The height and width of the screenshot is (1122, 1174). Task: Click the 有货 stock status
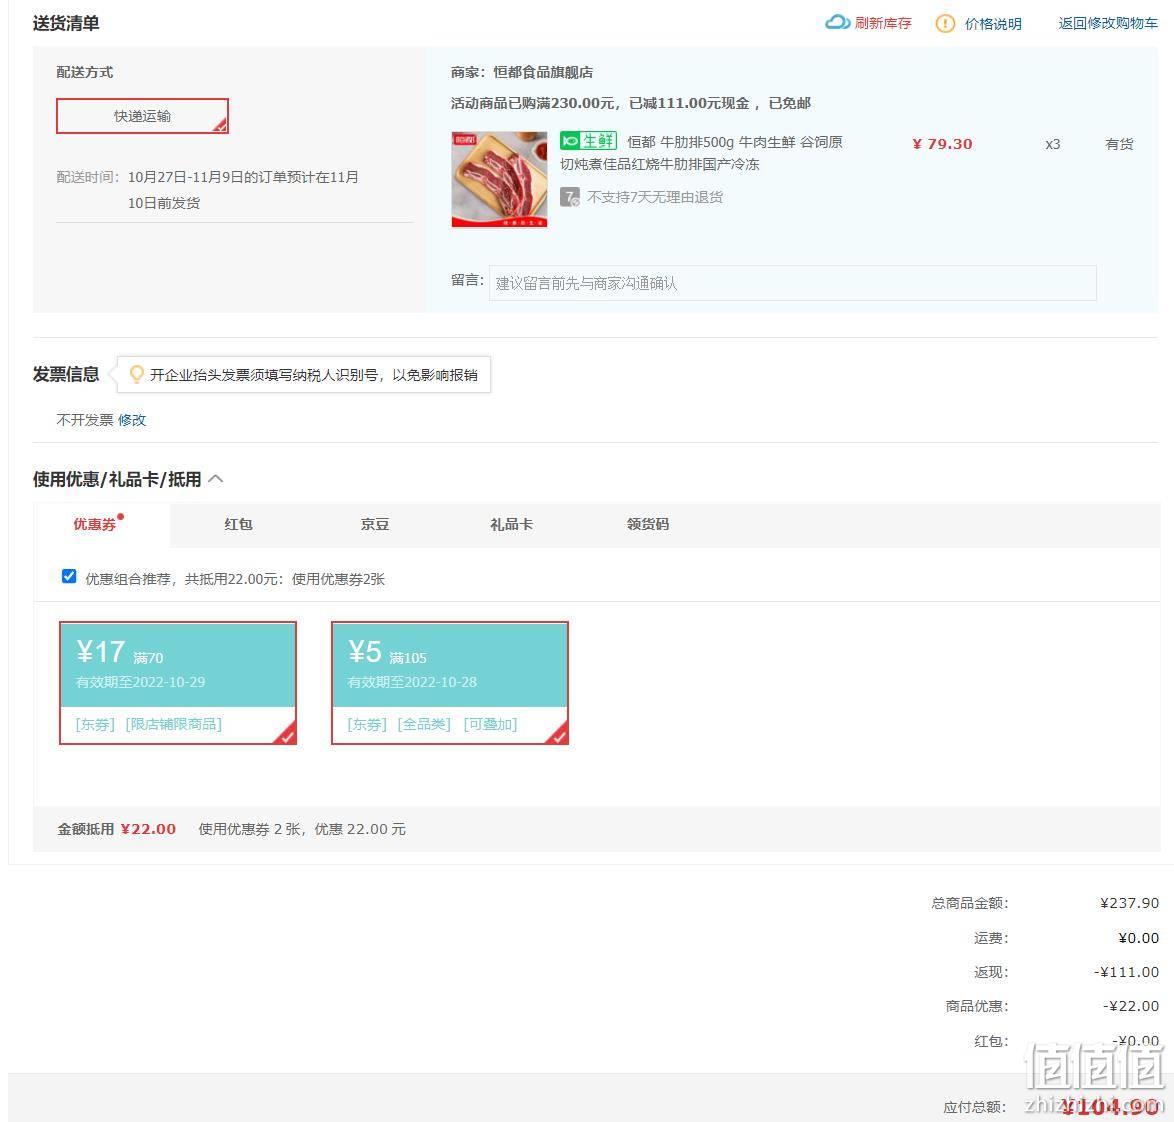(1119, 144)
